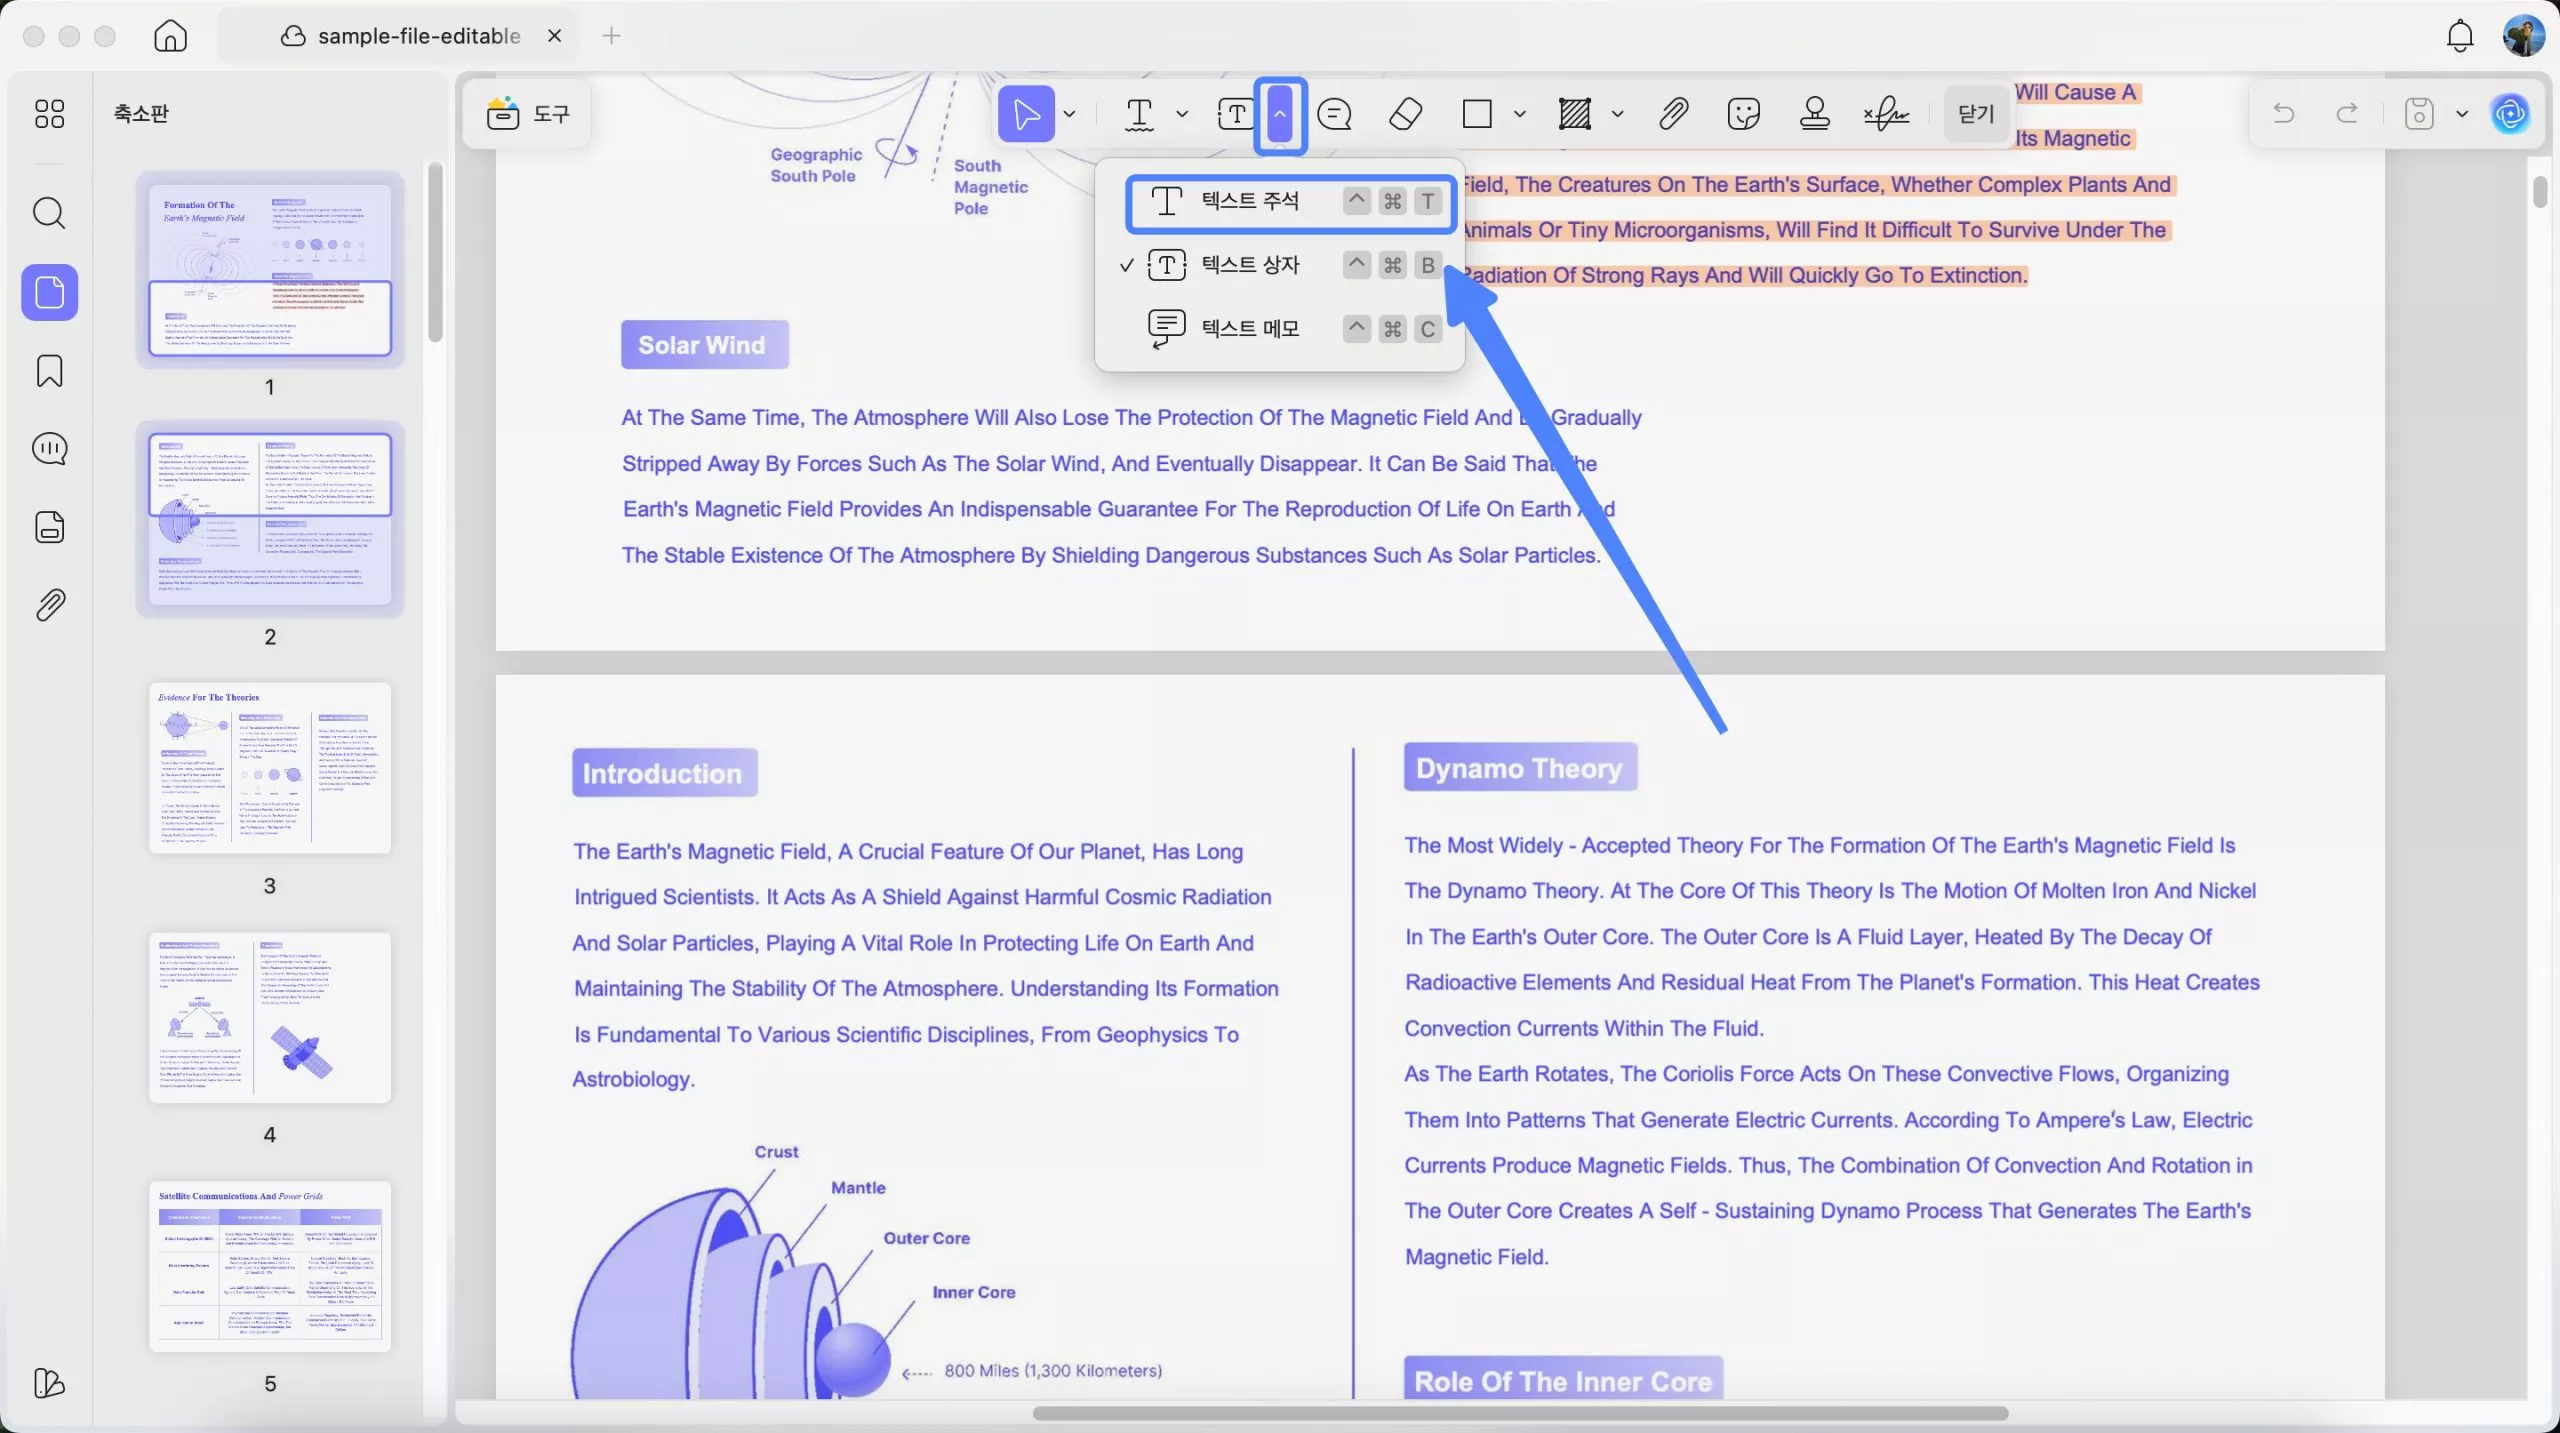Select the arrow cursor tool

pos(1026,114)
